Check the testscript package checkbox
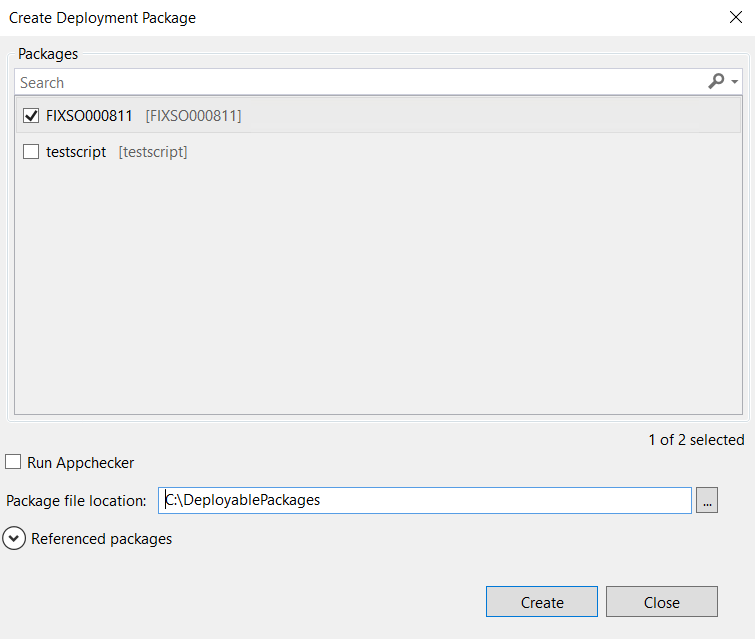The image size is (755, 639). tap(31, 152)
